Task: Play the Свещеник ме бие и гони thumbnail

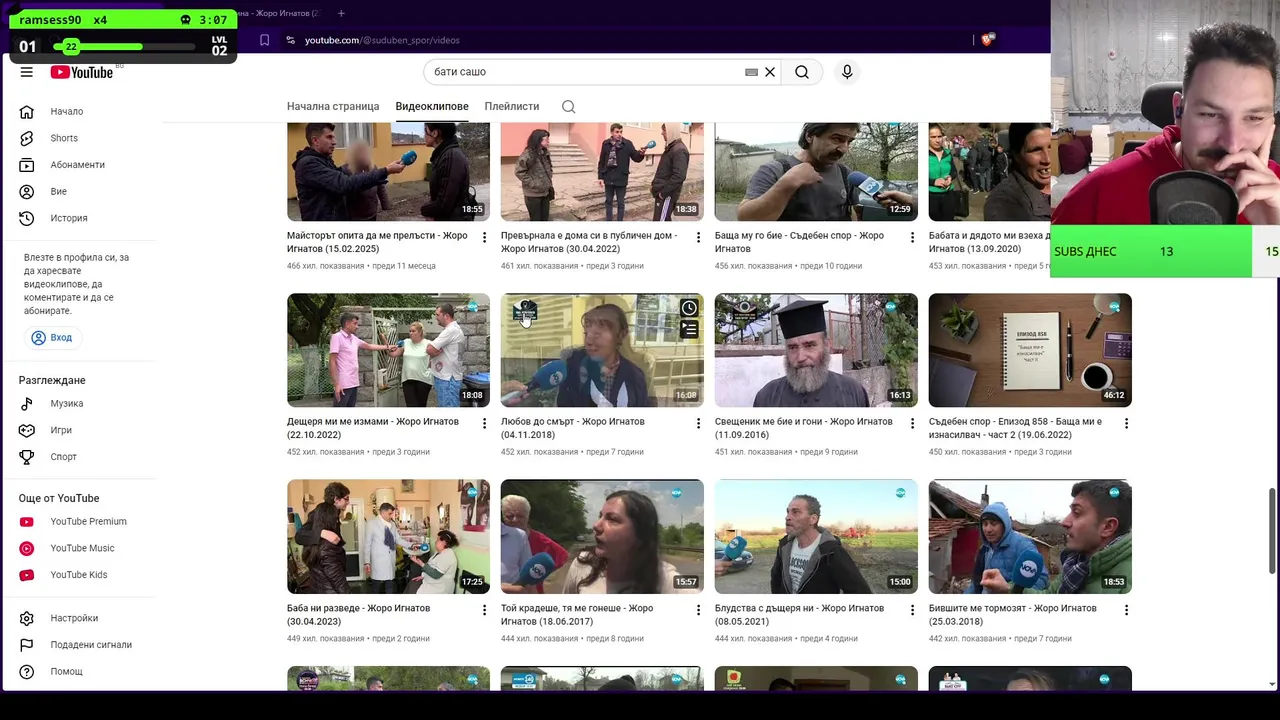Action: click(816, 350)
